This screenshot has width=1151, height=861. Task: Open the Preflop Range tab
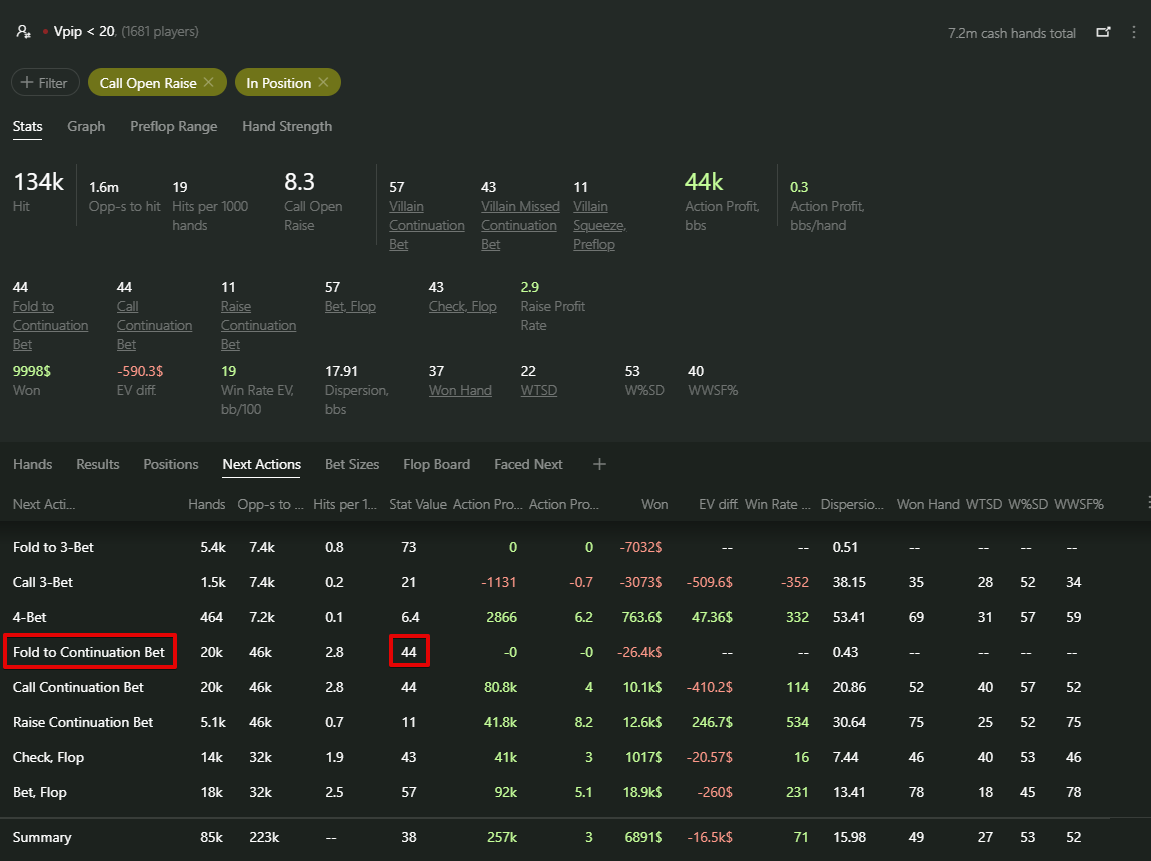pyautogui.click(x=173, y=126)
